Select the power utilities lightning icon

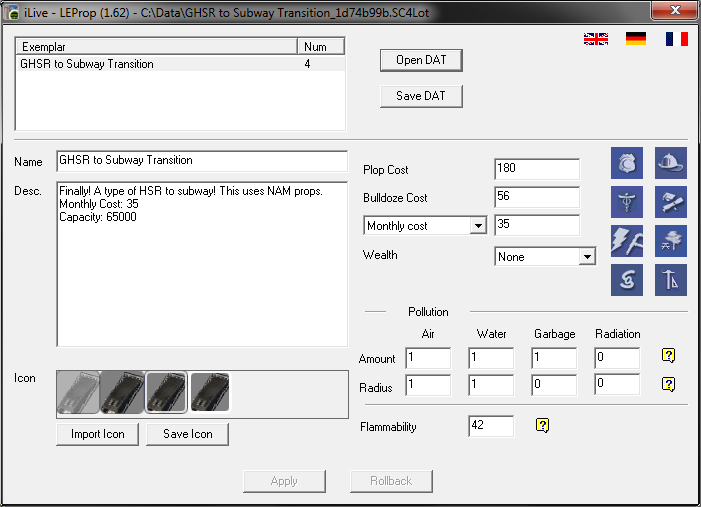tap(627, 241)
